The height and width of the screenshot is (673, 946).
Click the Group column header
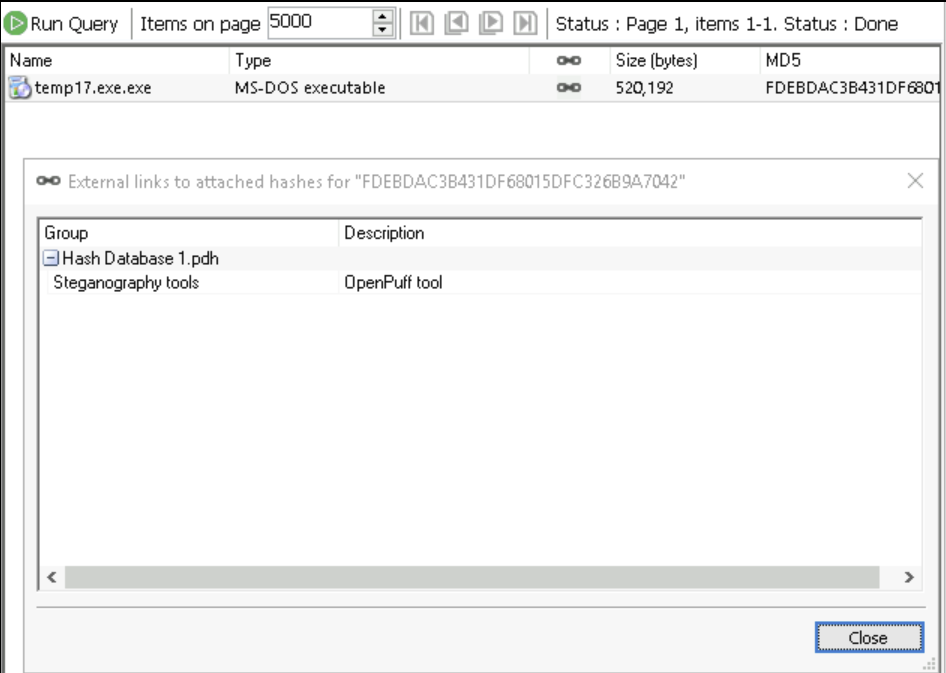(x=189, y=233)
